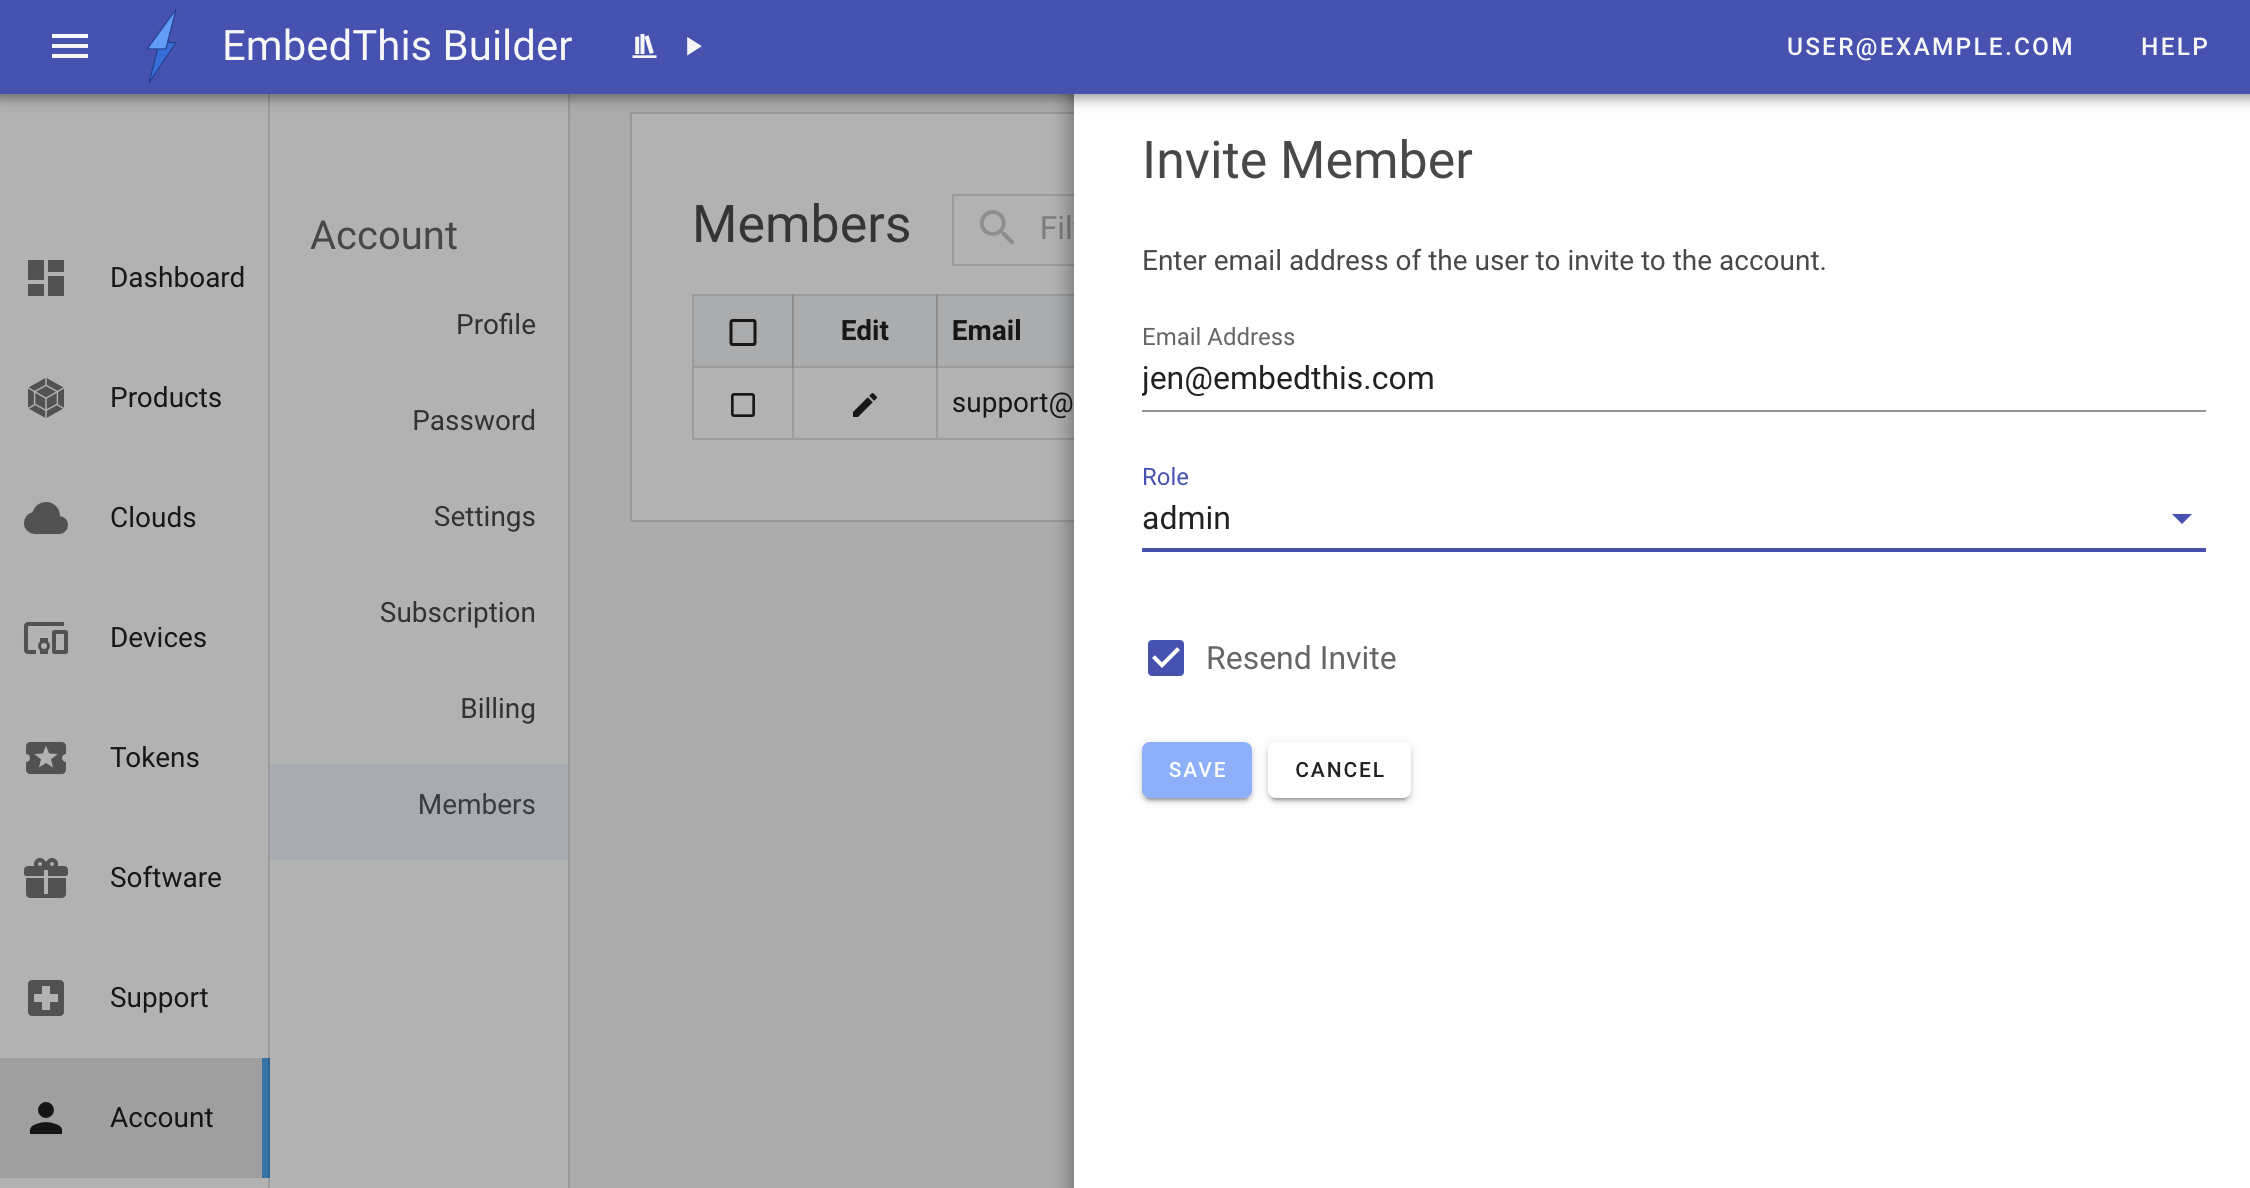Click the Devices icon in sidebar
This screenshot has height=1188, width=2250.
point(46,638)
